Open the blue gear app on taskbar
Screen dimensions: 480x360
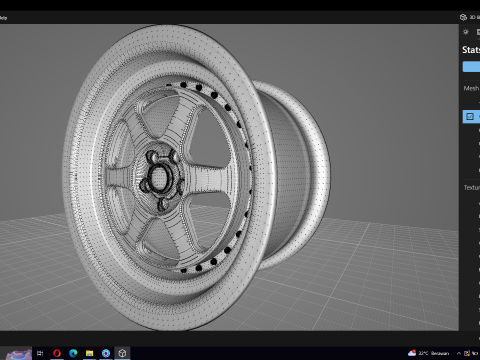click(106, 353)
